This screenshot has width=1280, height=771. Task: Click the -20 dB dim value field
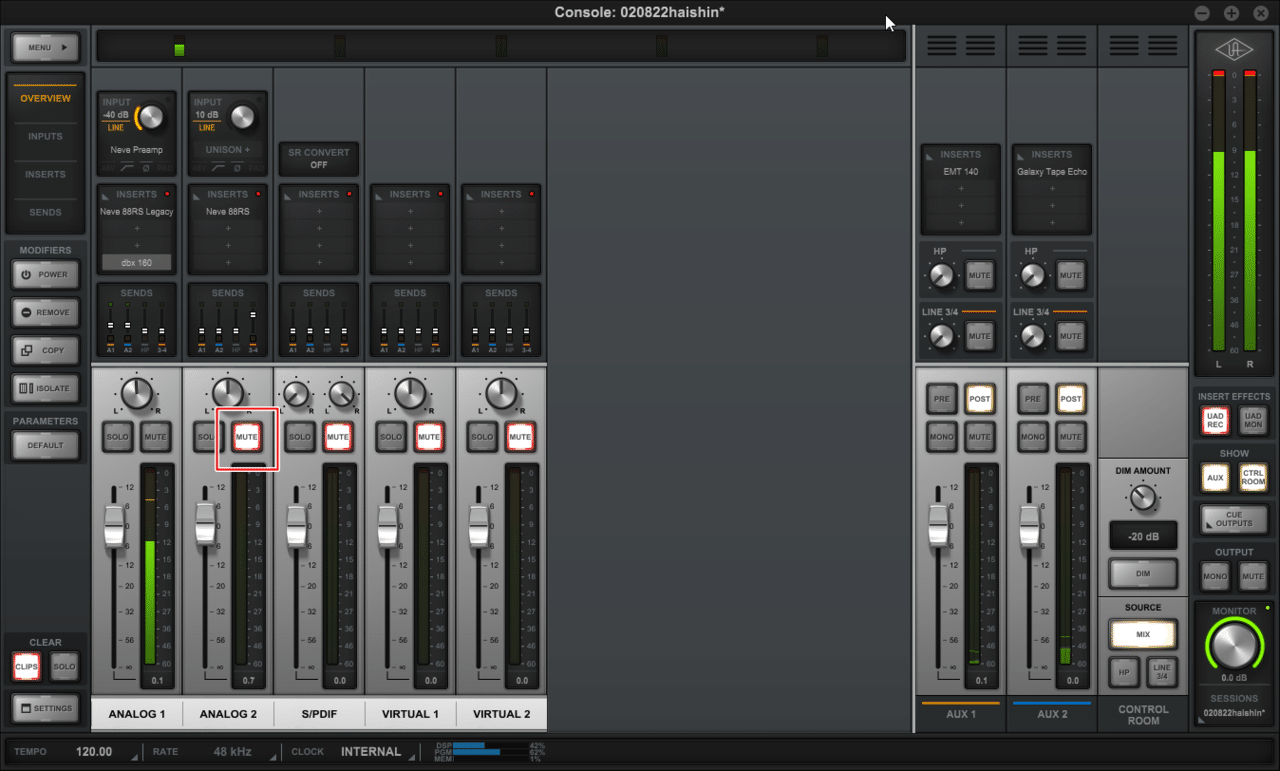tap(1143, 536)
